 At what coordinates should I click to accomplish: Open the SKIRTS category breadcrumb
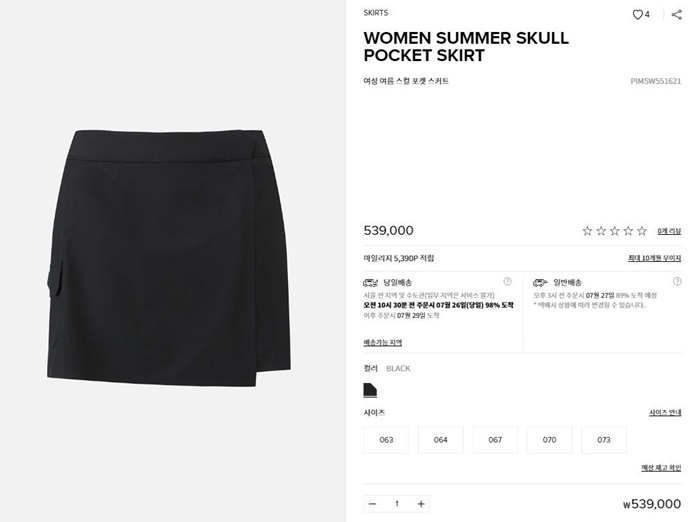click(375, 13)
